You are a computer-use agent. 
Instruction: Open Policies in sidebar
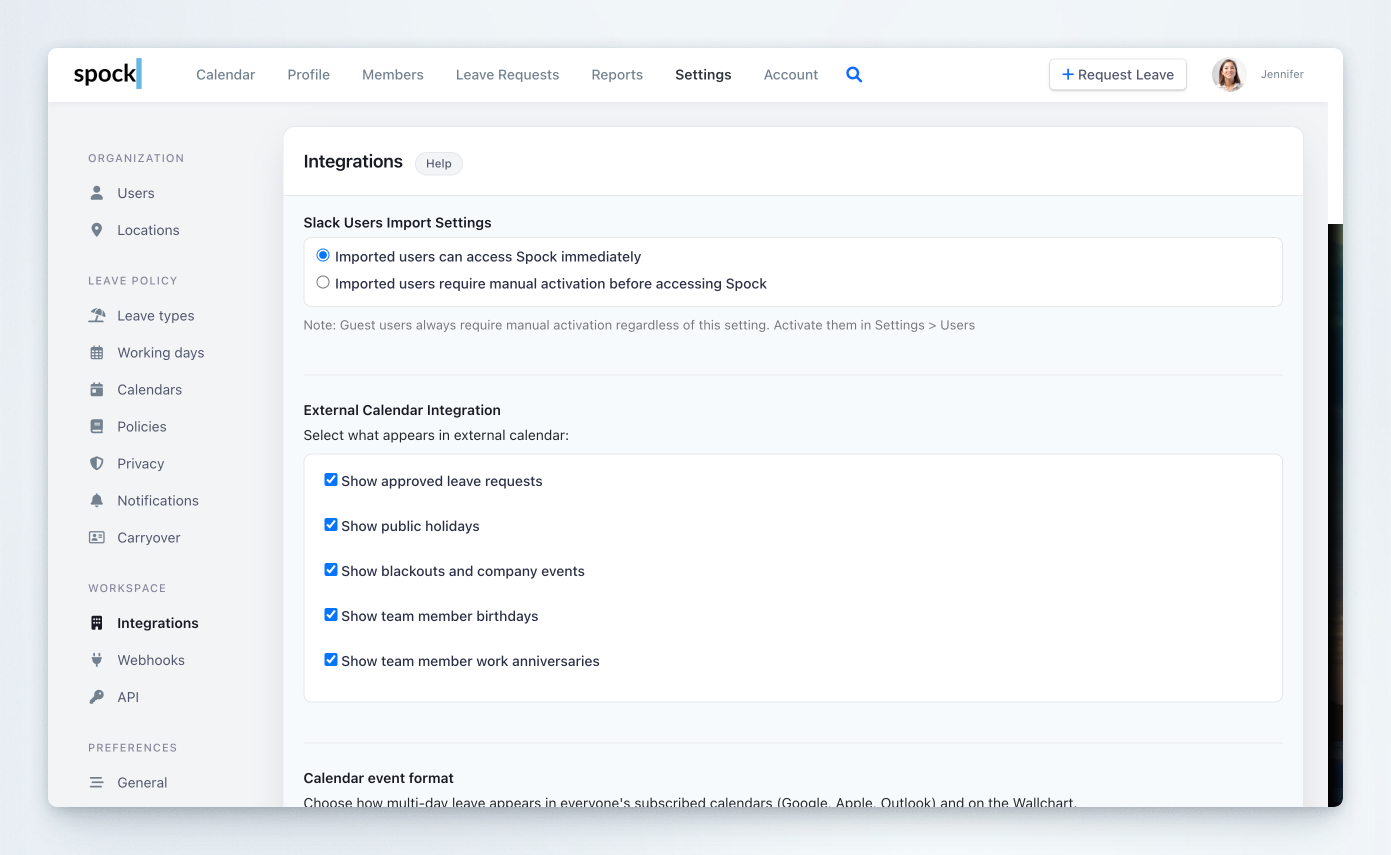pyautogui.click(x=142, y=427)
